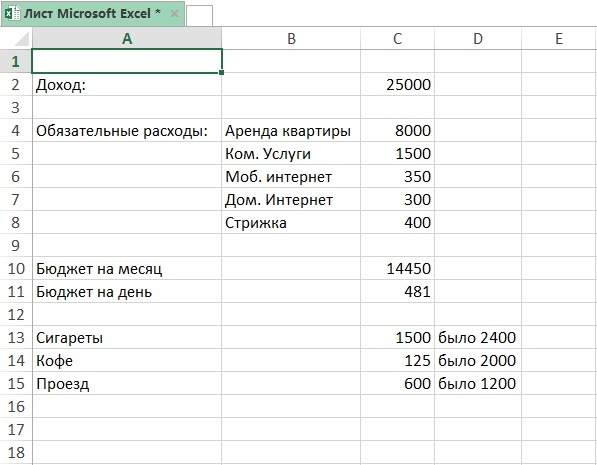597x465 pixels.
Task: Select row 10 header
Action: [x=16, y=268]
